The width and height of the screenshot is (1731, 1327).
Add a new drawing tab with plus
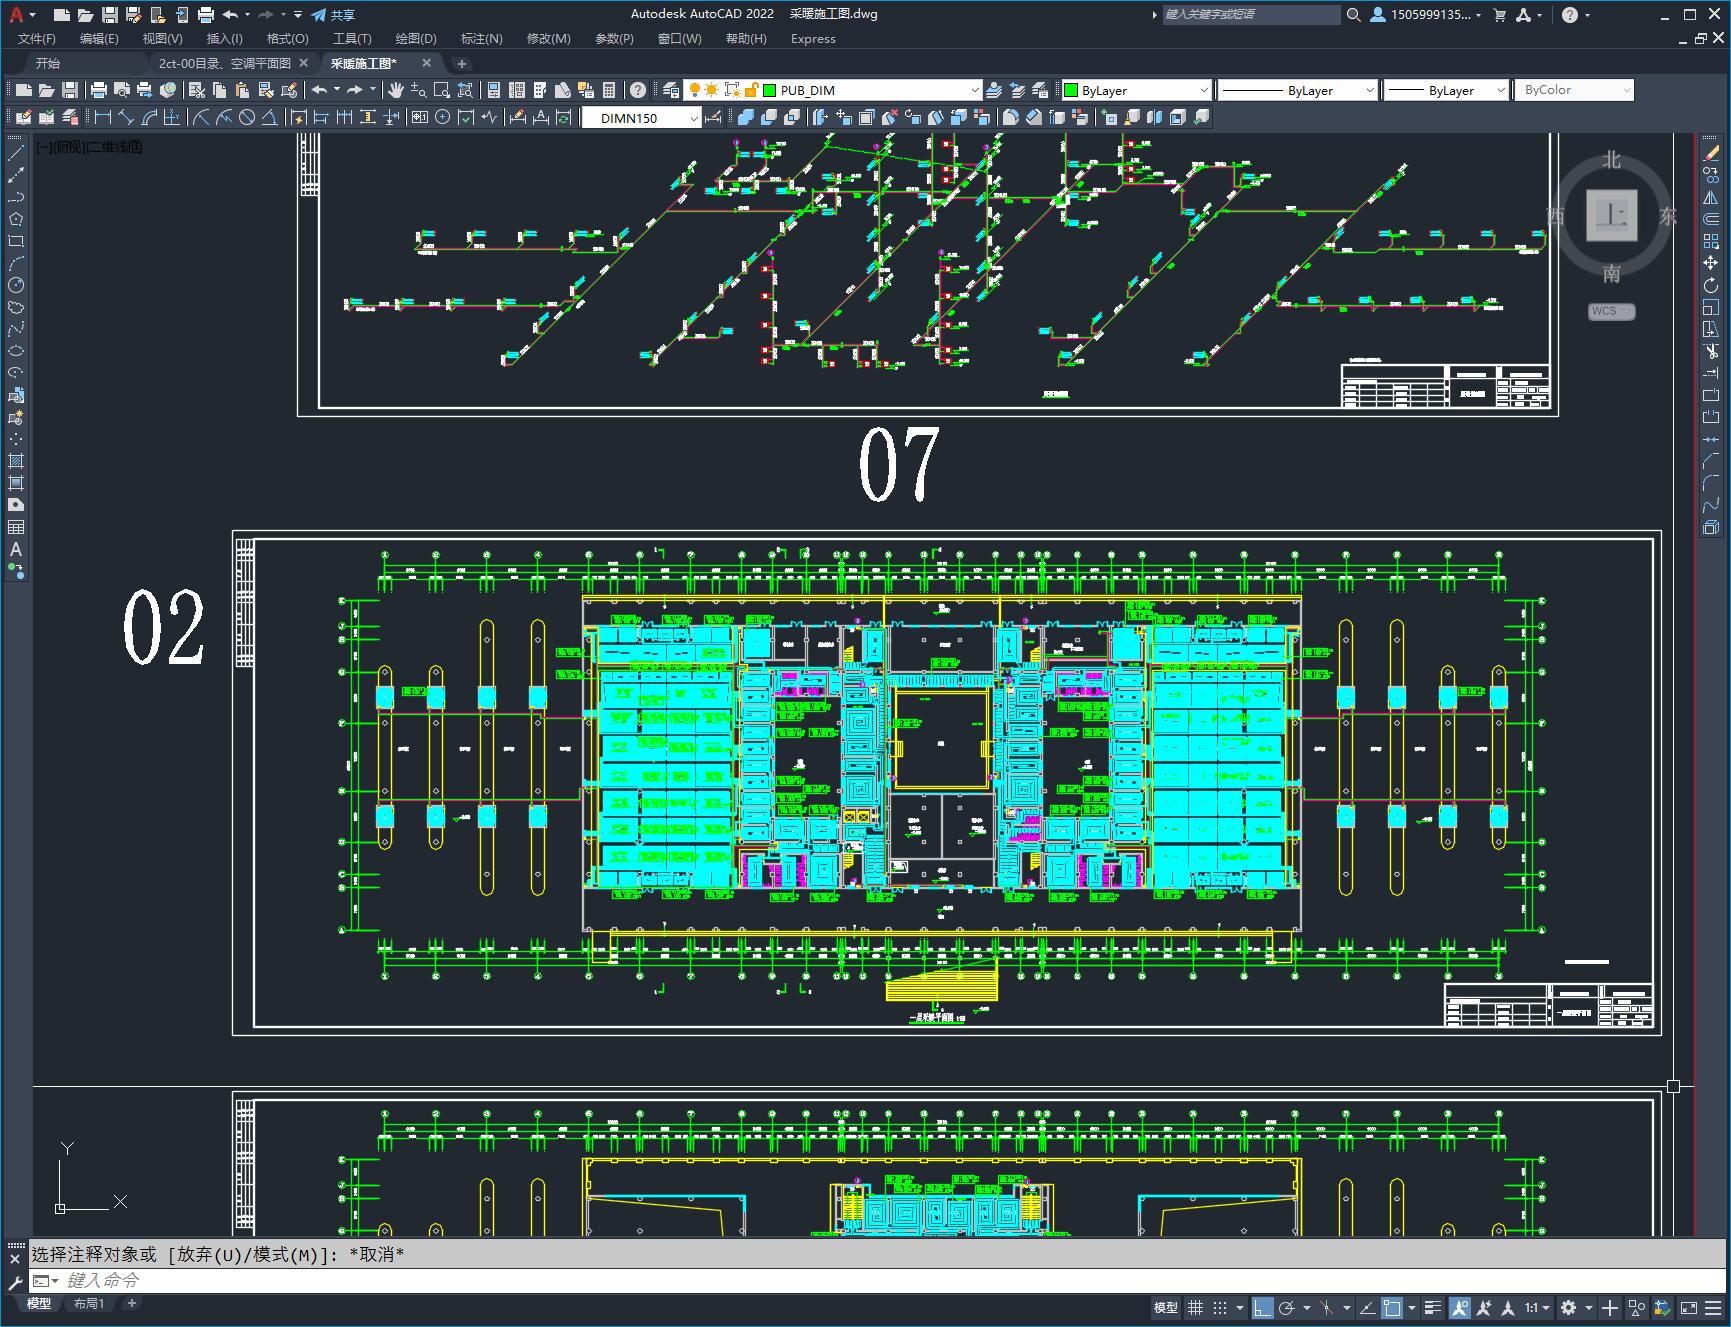click(x=462, y=64)
